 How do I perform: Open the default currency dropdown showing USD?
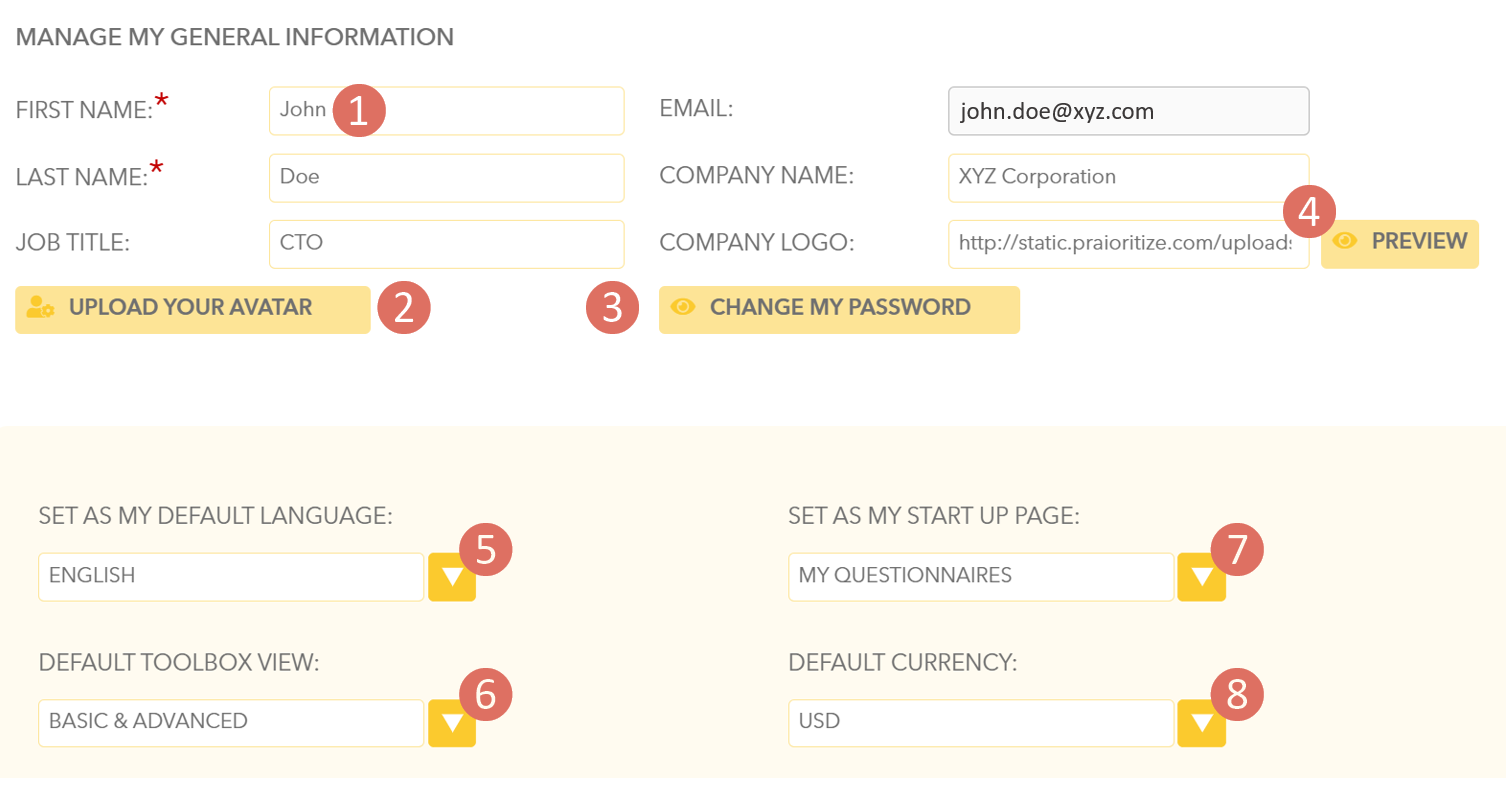[981, 723]
